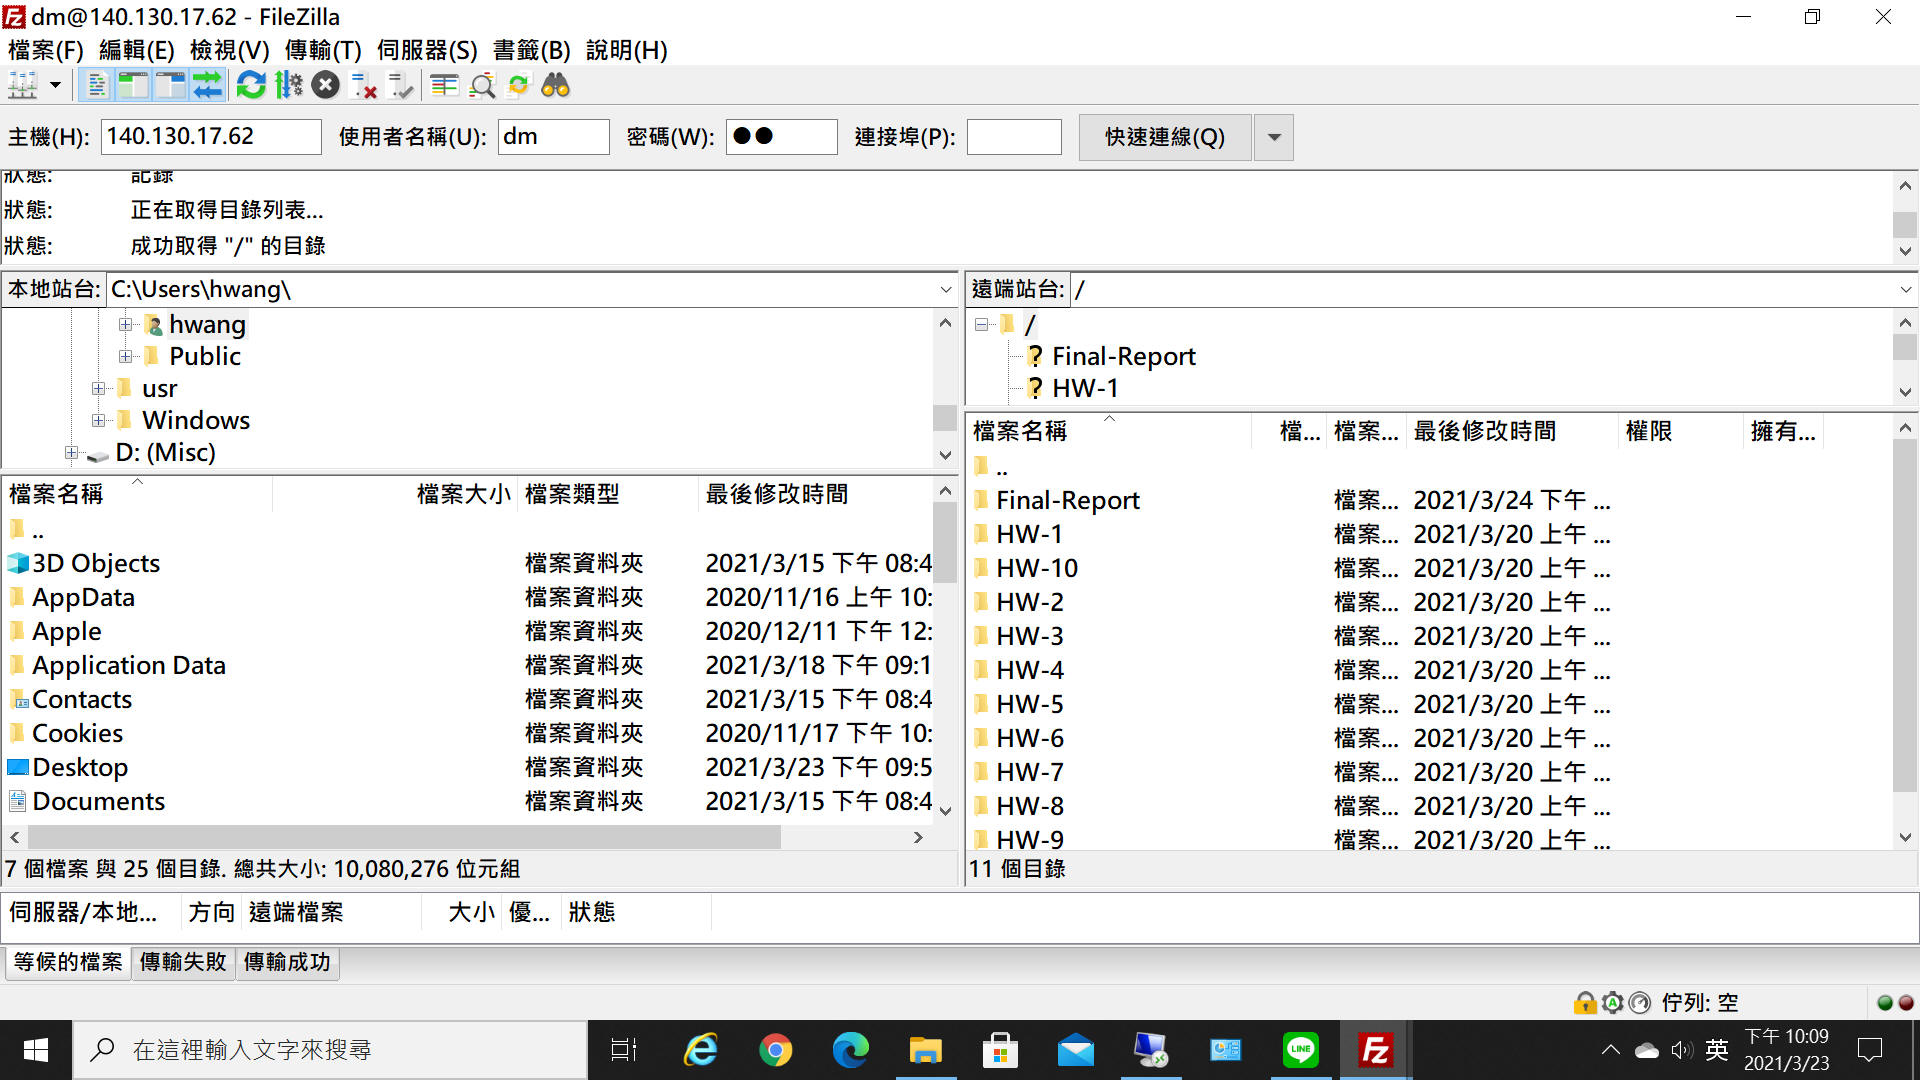Open the Site Manager icon
This screenshot has height=1080, width=1920.
point(23,86)
